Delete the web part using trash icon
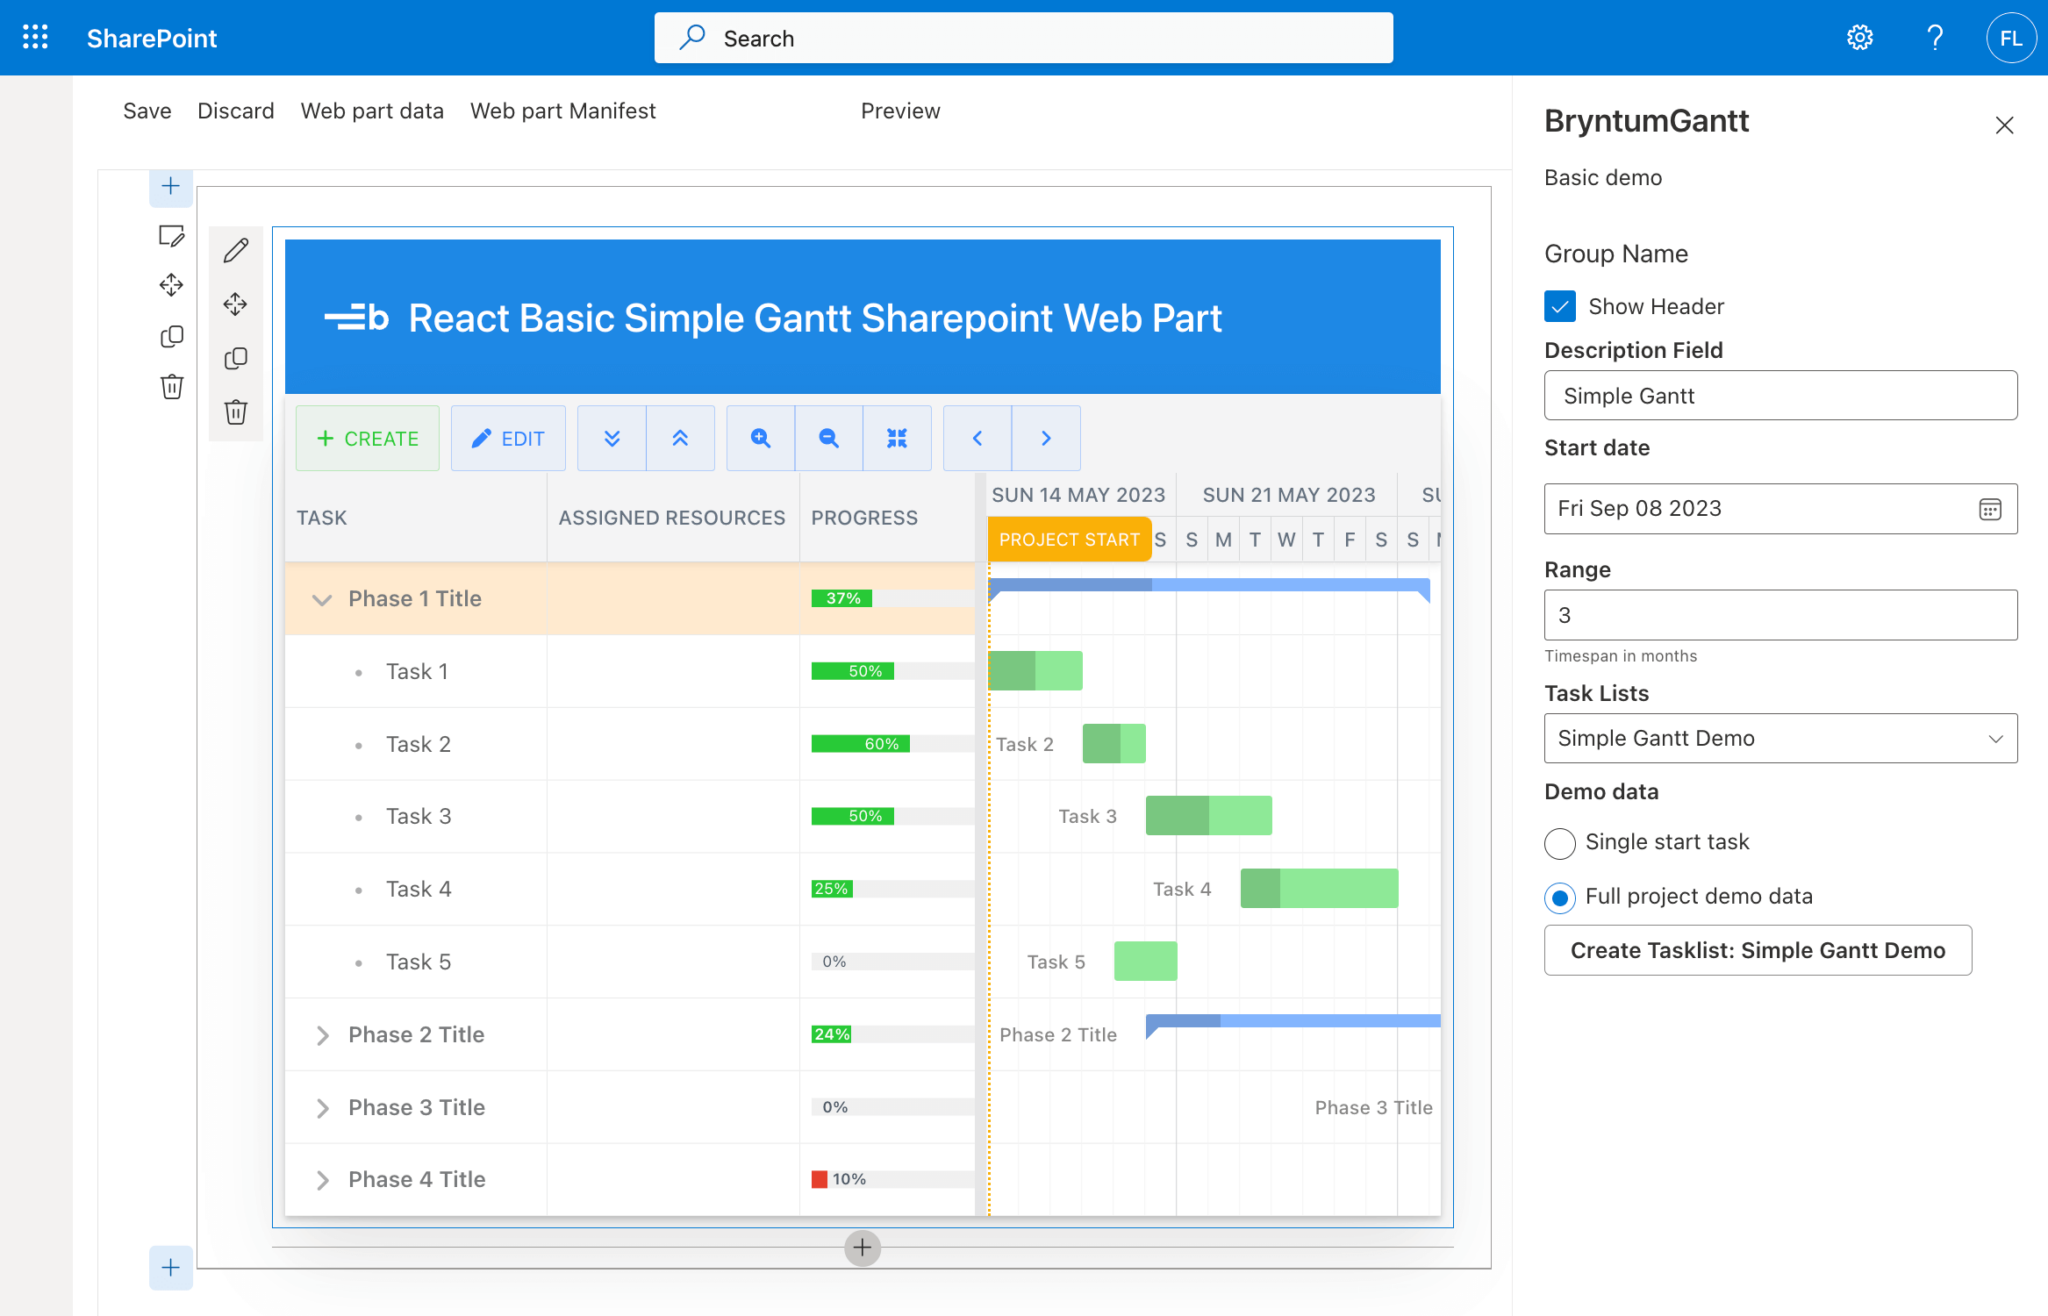Screen dimensions: 2048x1316 pyautogui.click(x=236, y=411)
